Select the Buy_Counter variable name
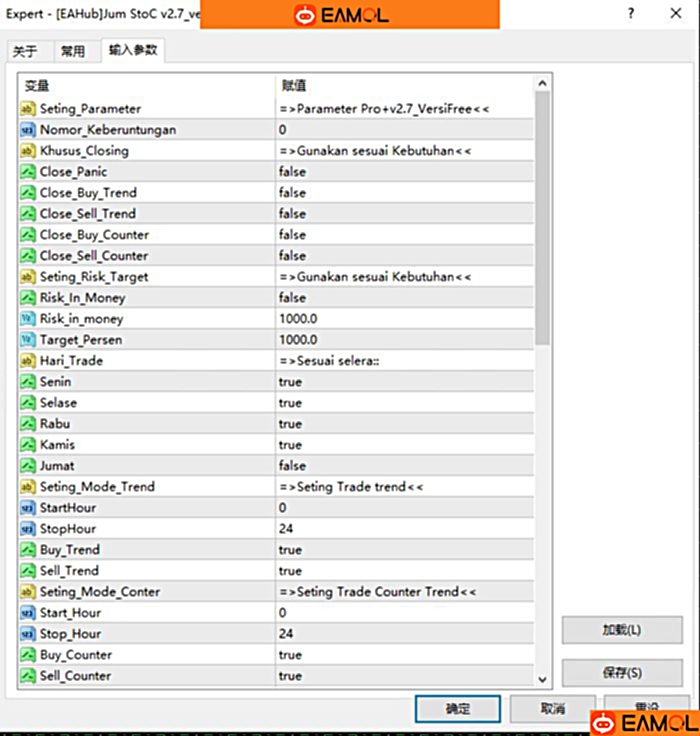The width and height of the screenshot is (700, 736). point(76,655)
